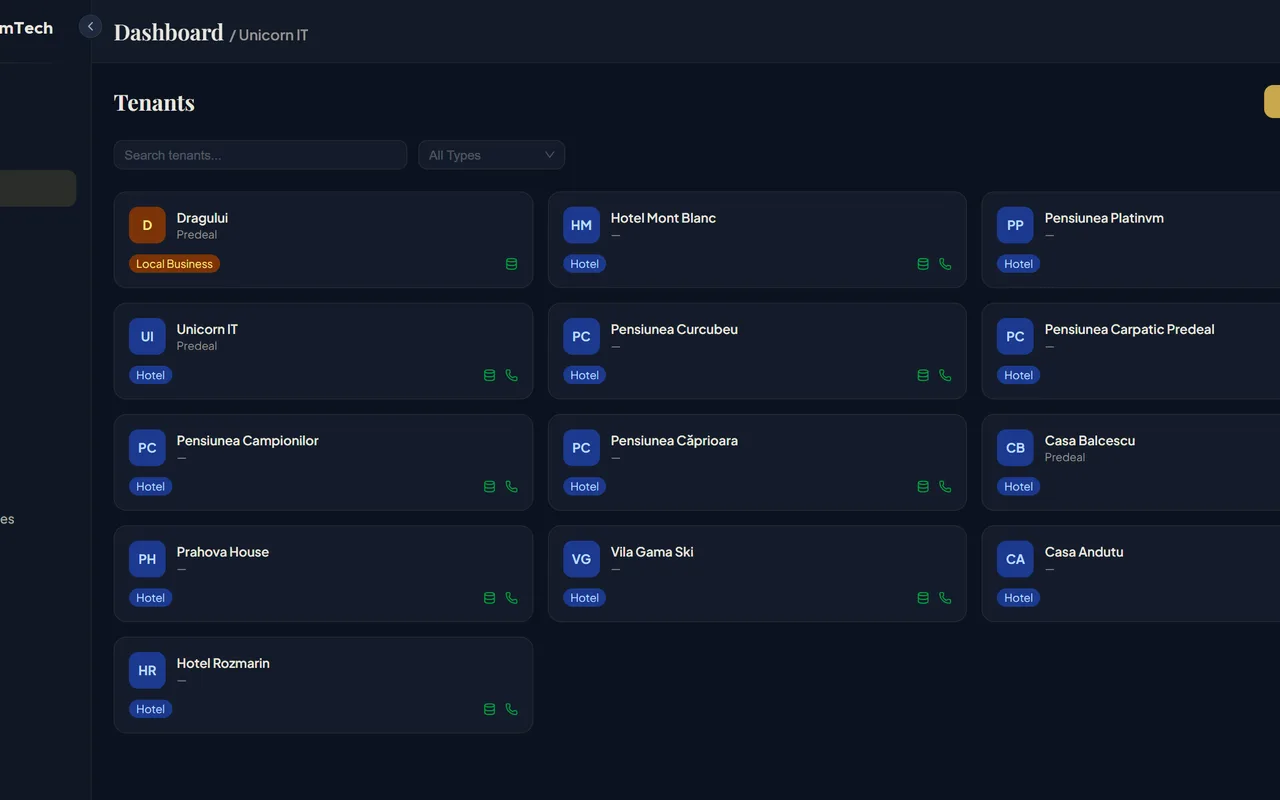The image size is (1280, 800).
Task: Open the Pensiunea Căprioara tenant name
Action: tap(674, 440)
